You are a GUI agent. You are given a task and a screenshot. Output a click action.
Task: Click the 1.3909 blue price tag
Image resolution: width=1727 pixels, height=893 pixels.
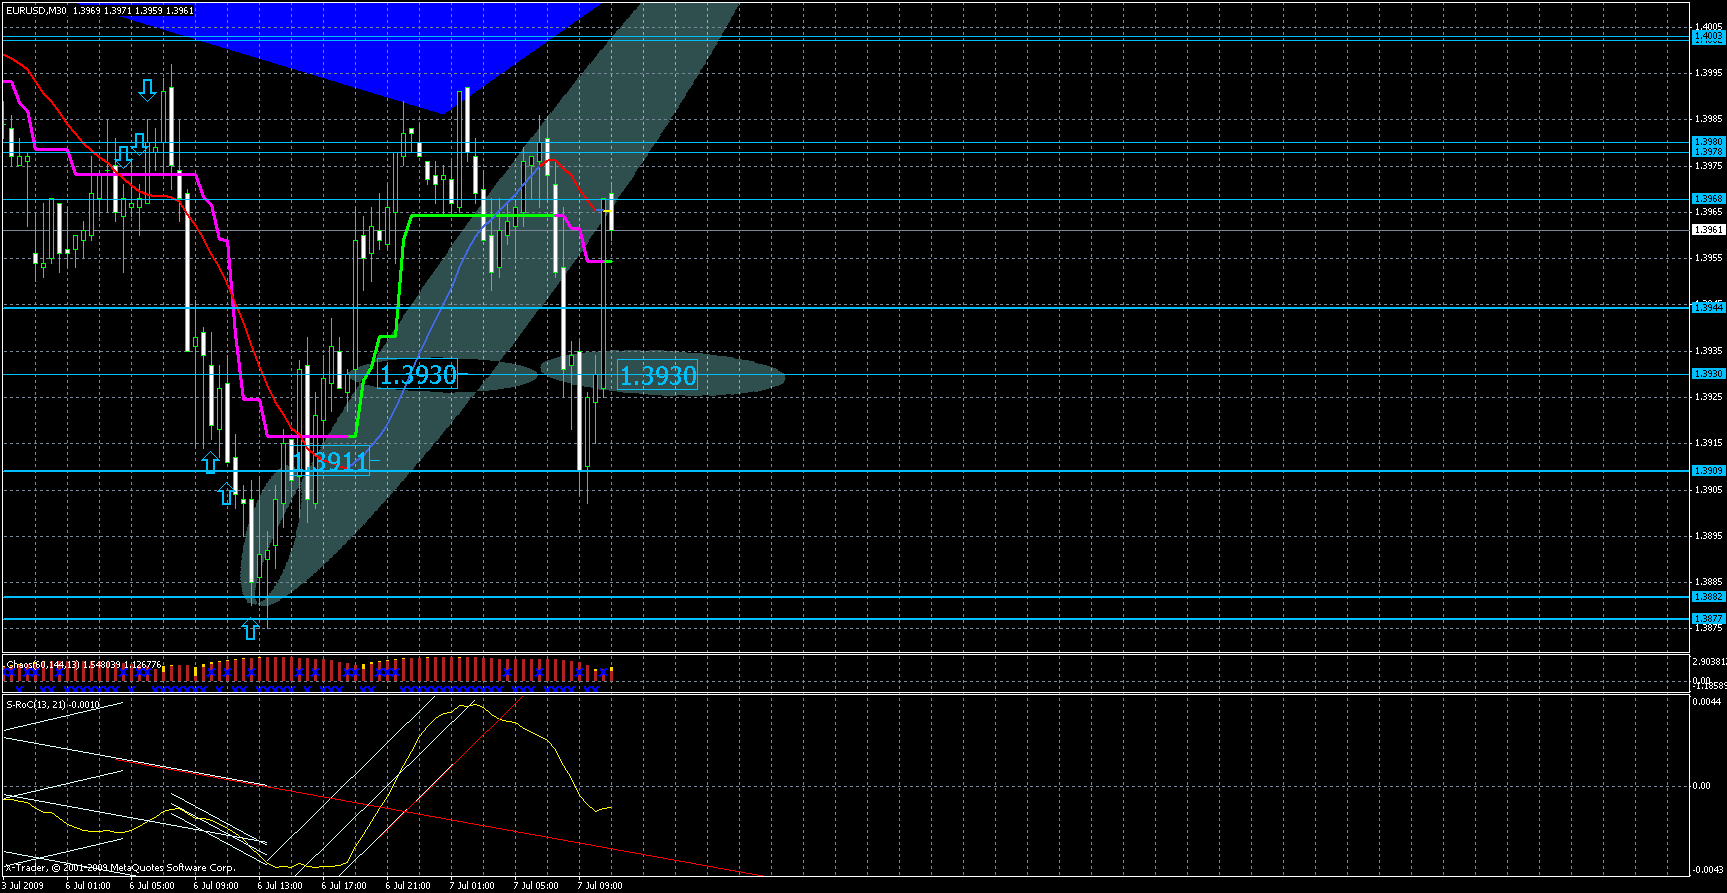(x=1707, y=471)
